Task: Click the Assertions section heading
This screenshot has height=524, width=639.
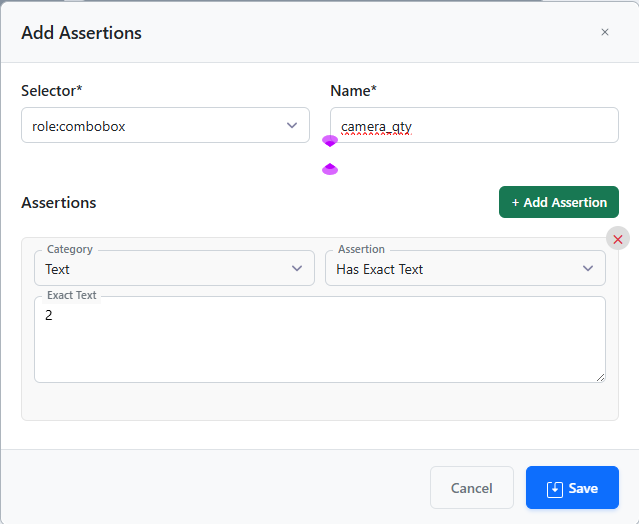Action: click(x=59, y=202)
